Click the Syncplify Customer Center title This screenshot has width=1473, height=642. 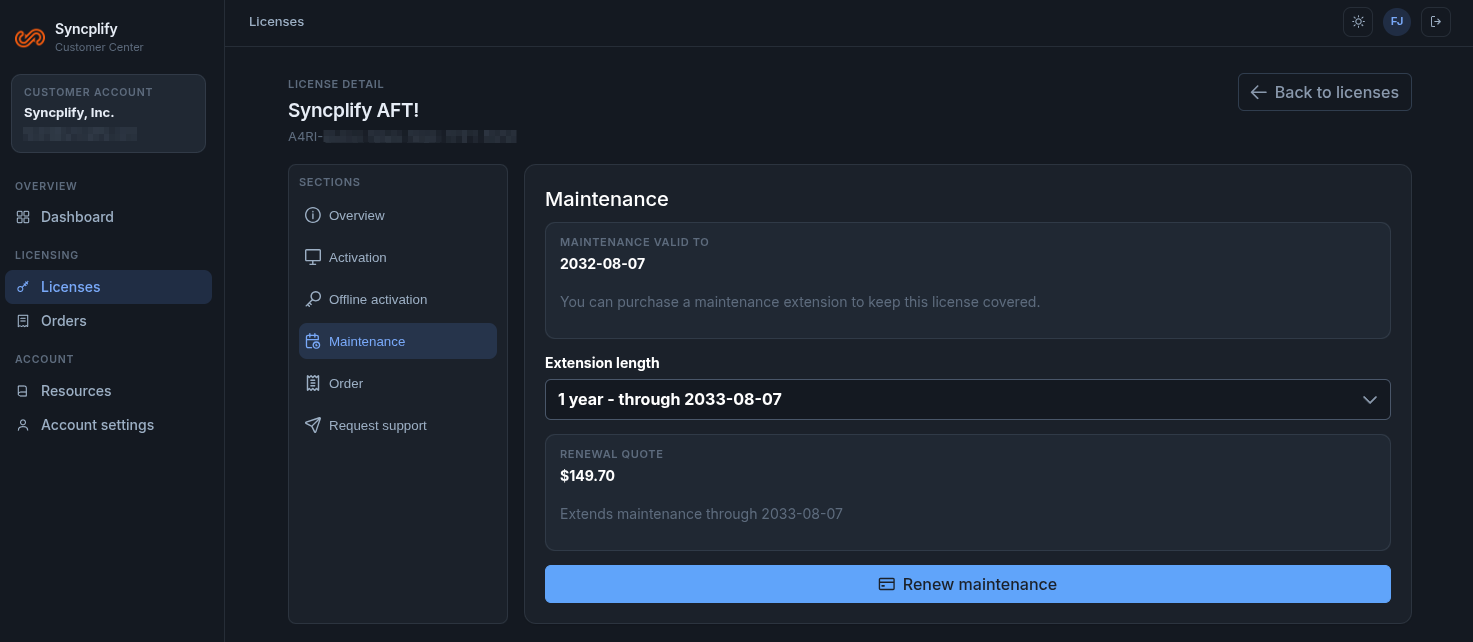point(99,37)
